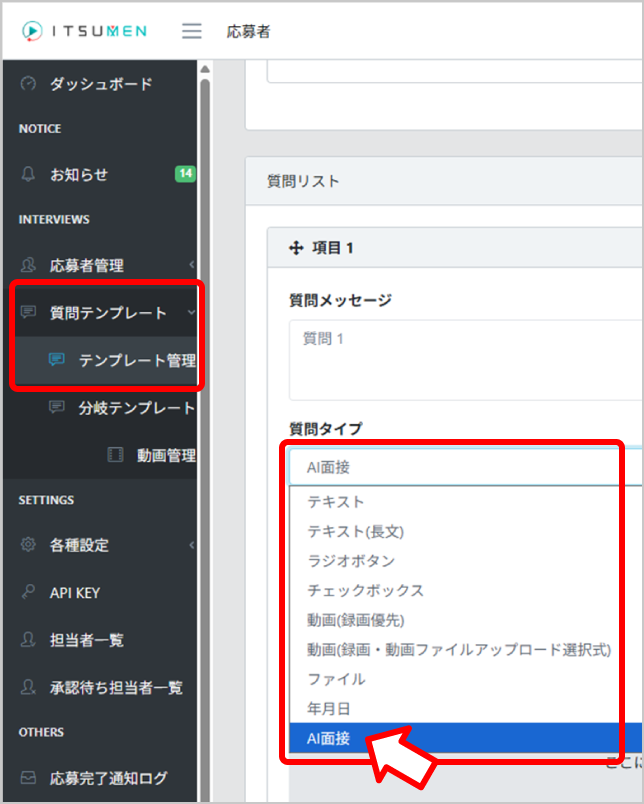Screen dimensions: 644x804
Task: Collapse the 質問テンプレート submenu
Action: click(x=190, y=313)
